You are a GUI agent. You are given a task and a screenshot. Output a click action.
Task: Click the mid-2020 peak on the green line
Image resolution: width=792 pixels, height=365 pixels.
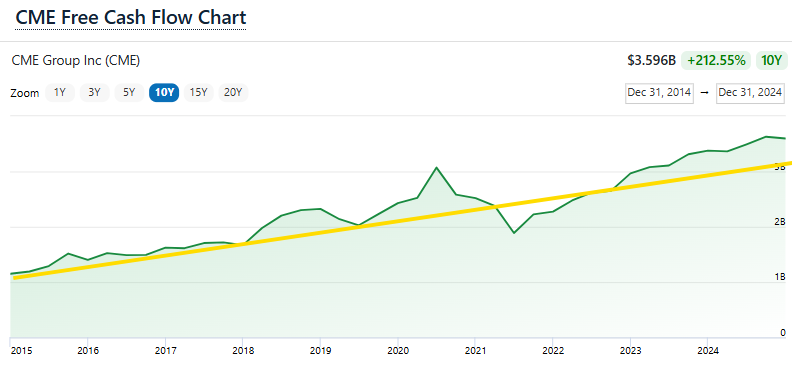[436, 168]
